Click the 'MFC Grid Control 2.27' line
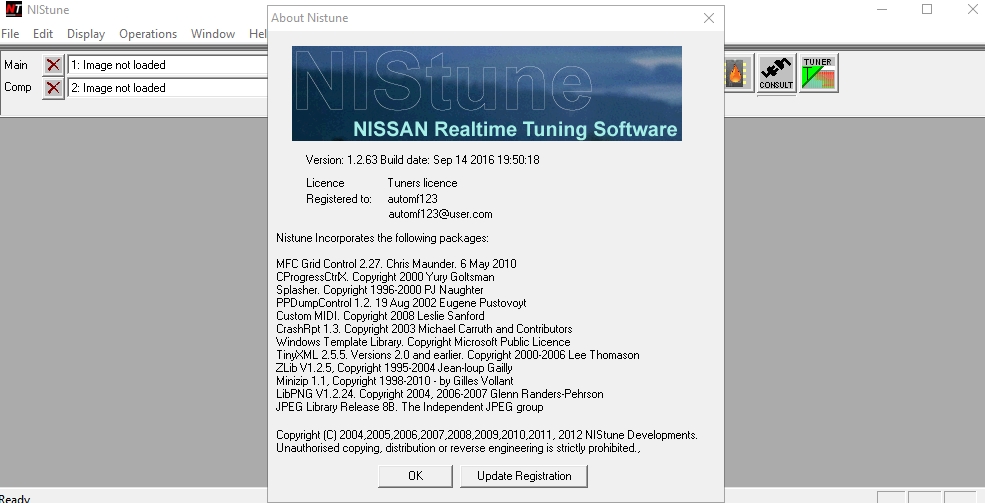 (396, 264)
